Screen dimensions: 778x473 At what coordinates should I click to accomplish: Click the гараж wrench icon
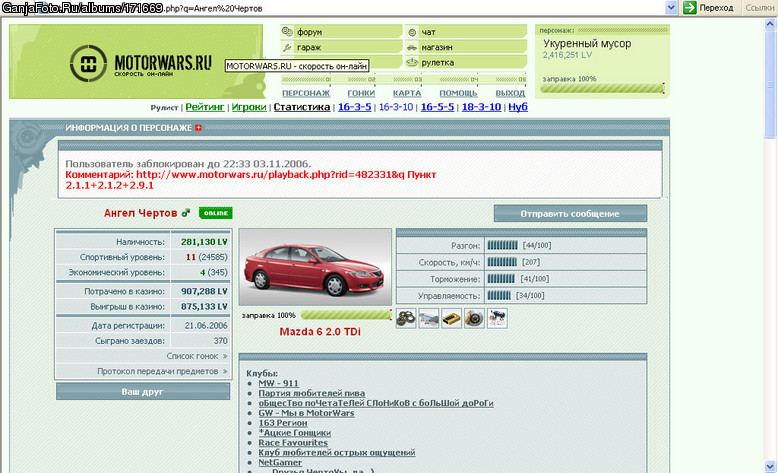pos(287,48)
